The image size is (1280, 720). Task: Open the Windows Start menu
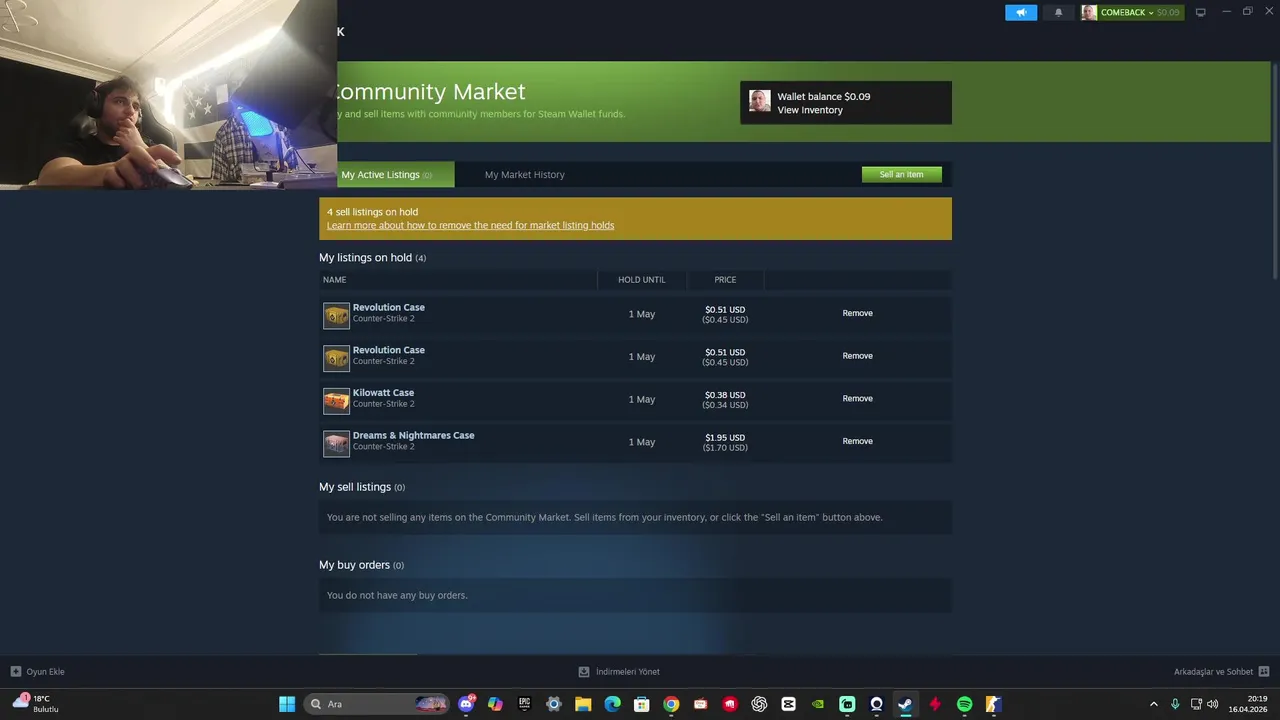287,704
